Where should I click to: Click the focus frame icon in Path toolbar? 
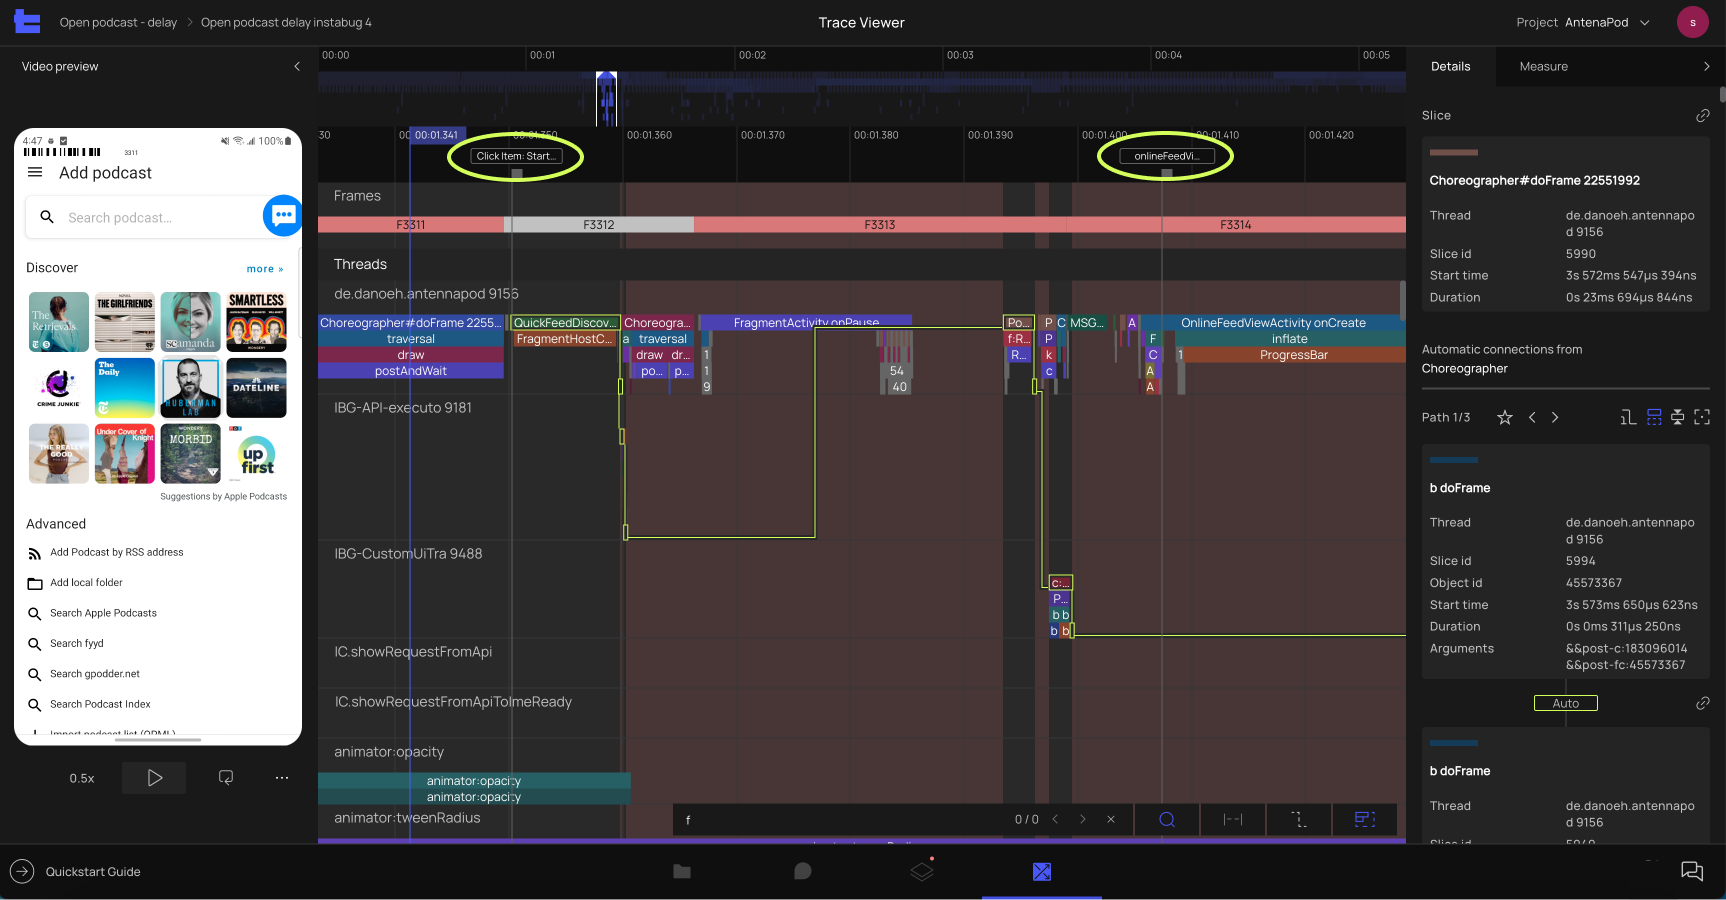click(x=1702, y=417)
